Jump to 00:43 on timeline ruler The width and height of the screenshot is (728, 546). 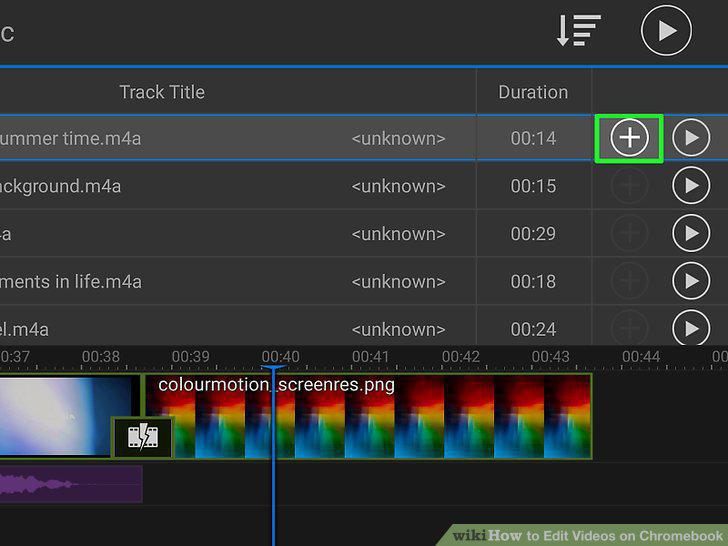(550, 357)
